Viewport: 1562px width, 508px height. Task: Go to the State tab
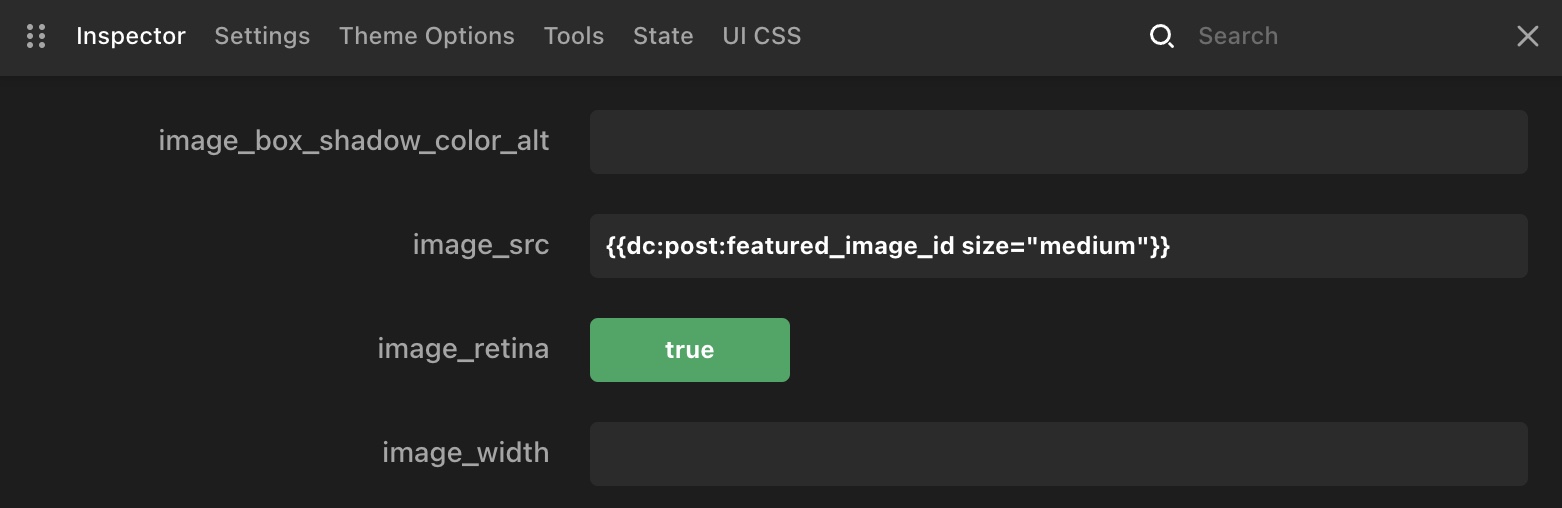663,36
